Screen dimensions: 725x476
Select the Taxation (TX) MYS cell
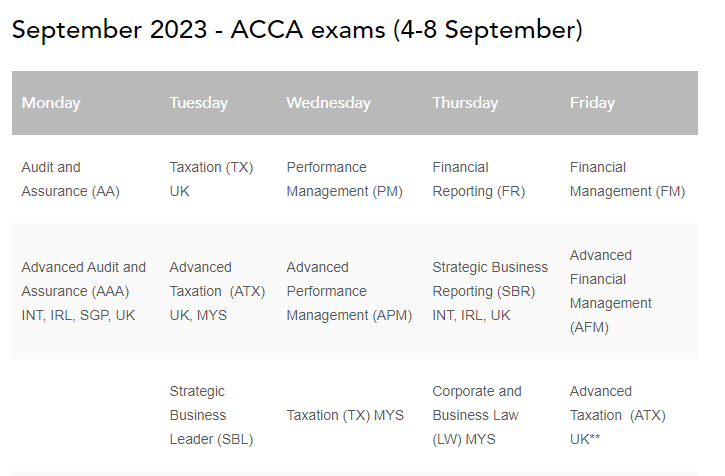pos(345,415)
